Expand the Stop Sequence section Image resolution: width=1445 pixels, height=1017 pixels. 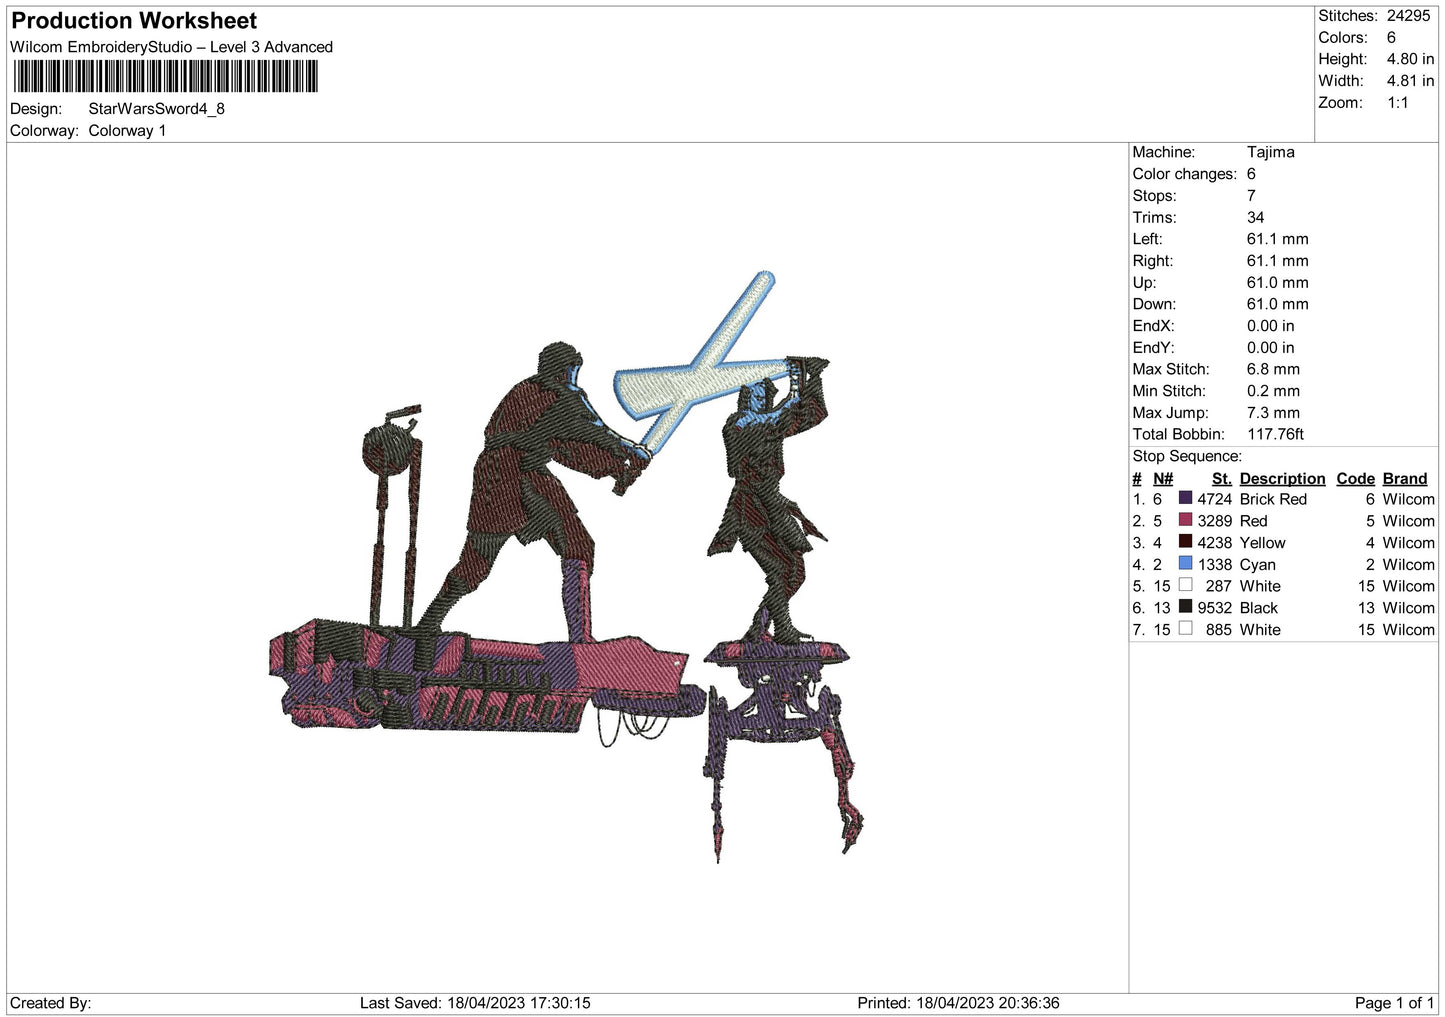[1186, 456]
